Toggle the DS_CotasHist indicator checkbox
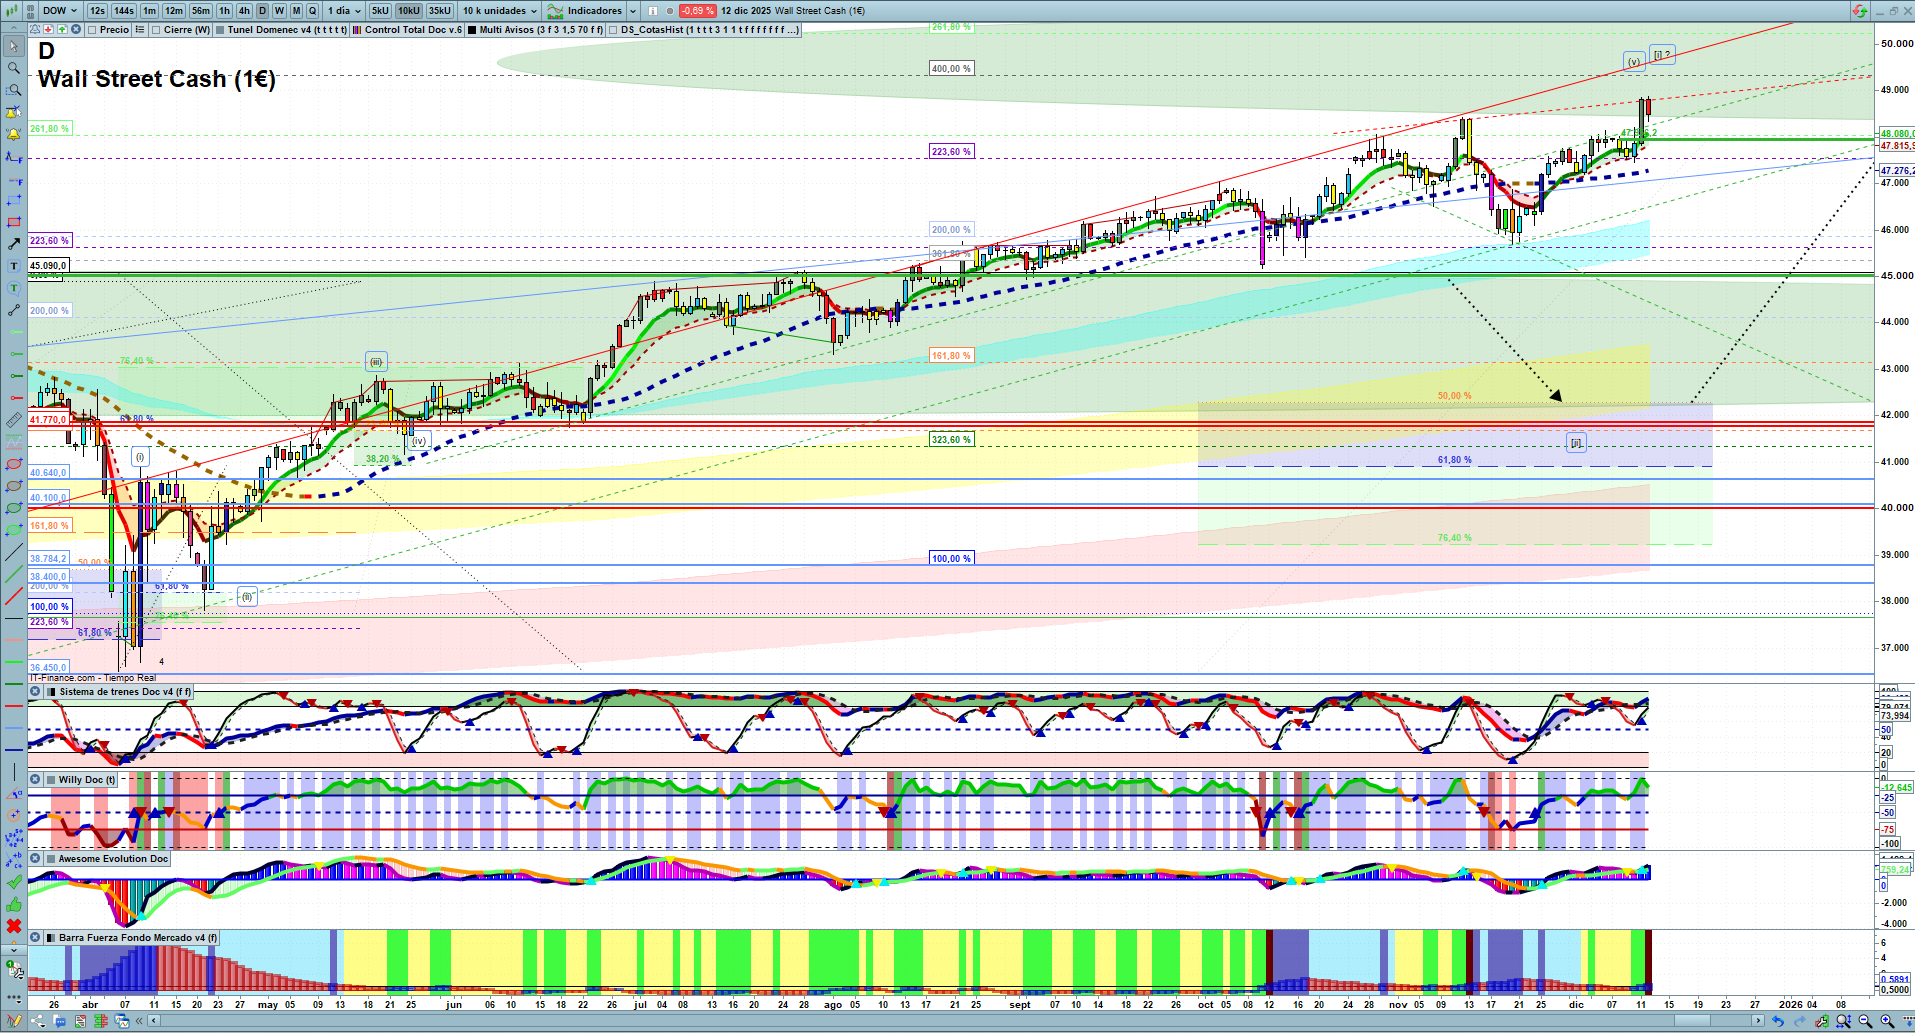This screenshot has height=1033, width=1915. coord(614,30)
